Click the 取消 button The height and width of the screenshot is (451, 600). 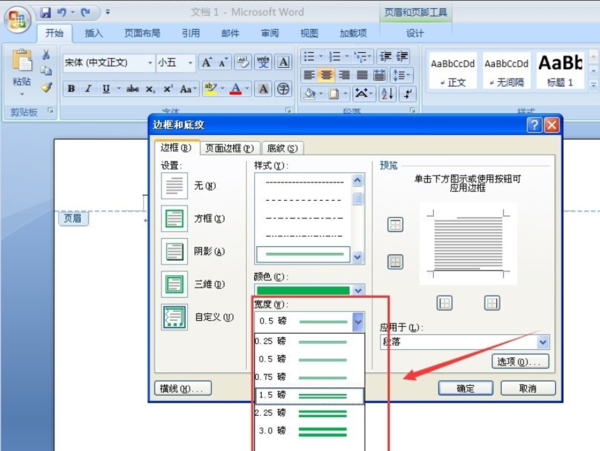[x=528, y=389]
